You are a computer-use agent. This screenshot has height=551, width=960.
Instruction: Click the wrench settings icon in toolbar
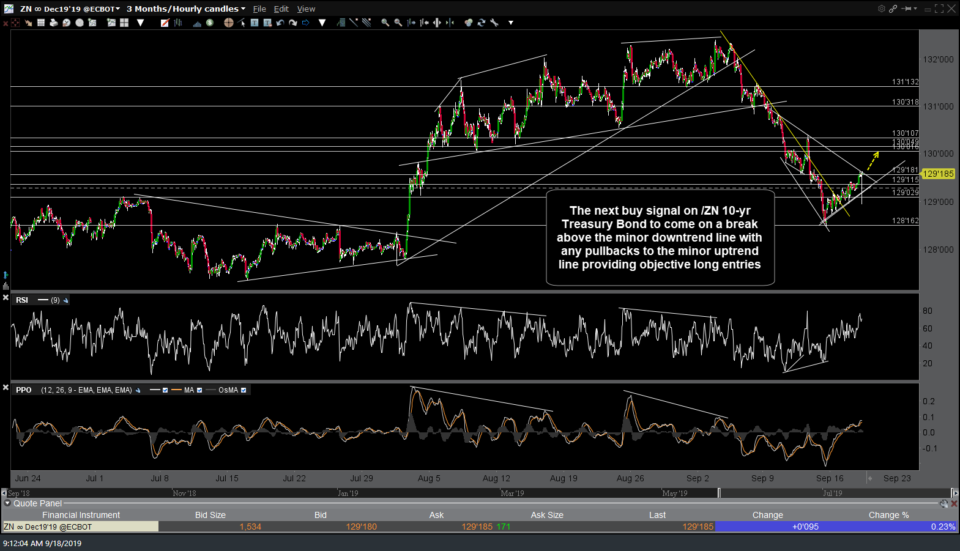493,23
